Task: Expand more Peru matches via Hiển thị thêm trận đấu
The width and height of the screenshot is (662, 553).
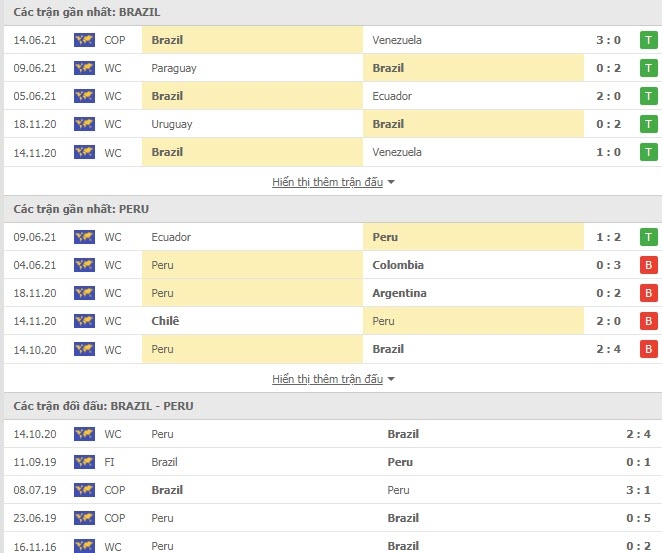Action: click(327, 379)
